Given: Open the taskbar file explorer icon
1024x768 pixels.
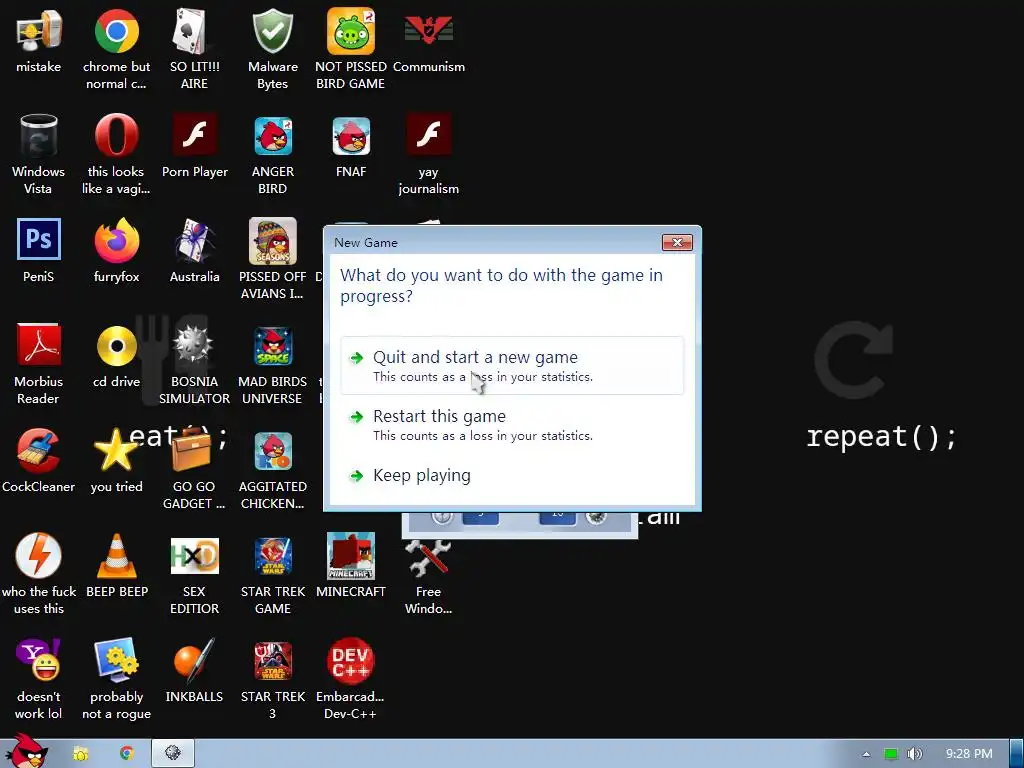Looking at the screenshot, I should point(80,754).
